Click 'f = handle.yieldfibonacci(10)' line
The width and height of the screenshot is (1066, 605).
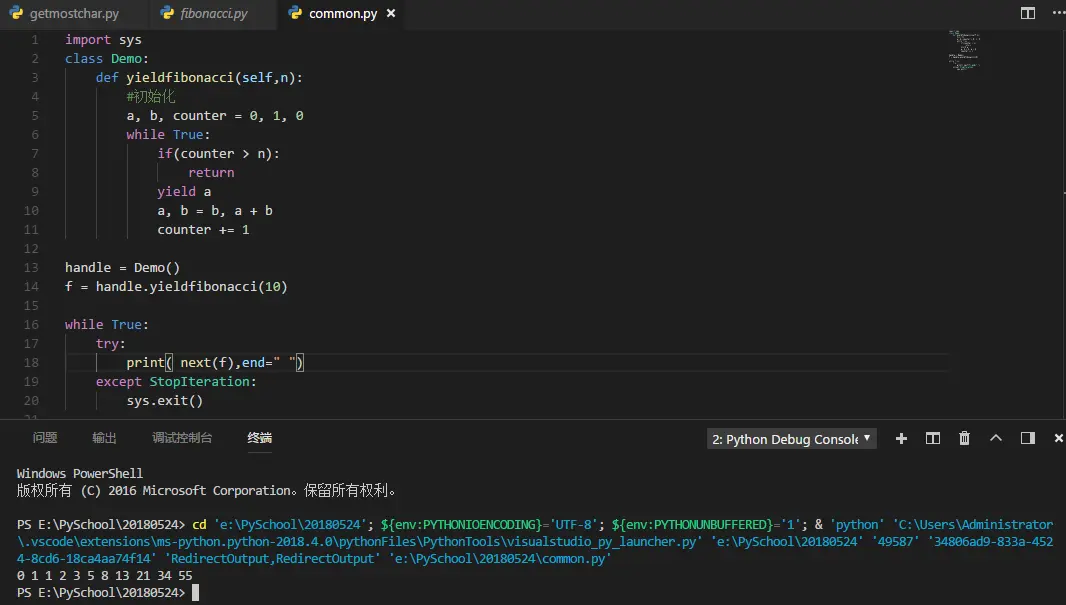(x=176, y=287)
